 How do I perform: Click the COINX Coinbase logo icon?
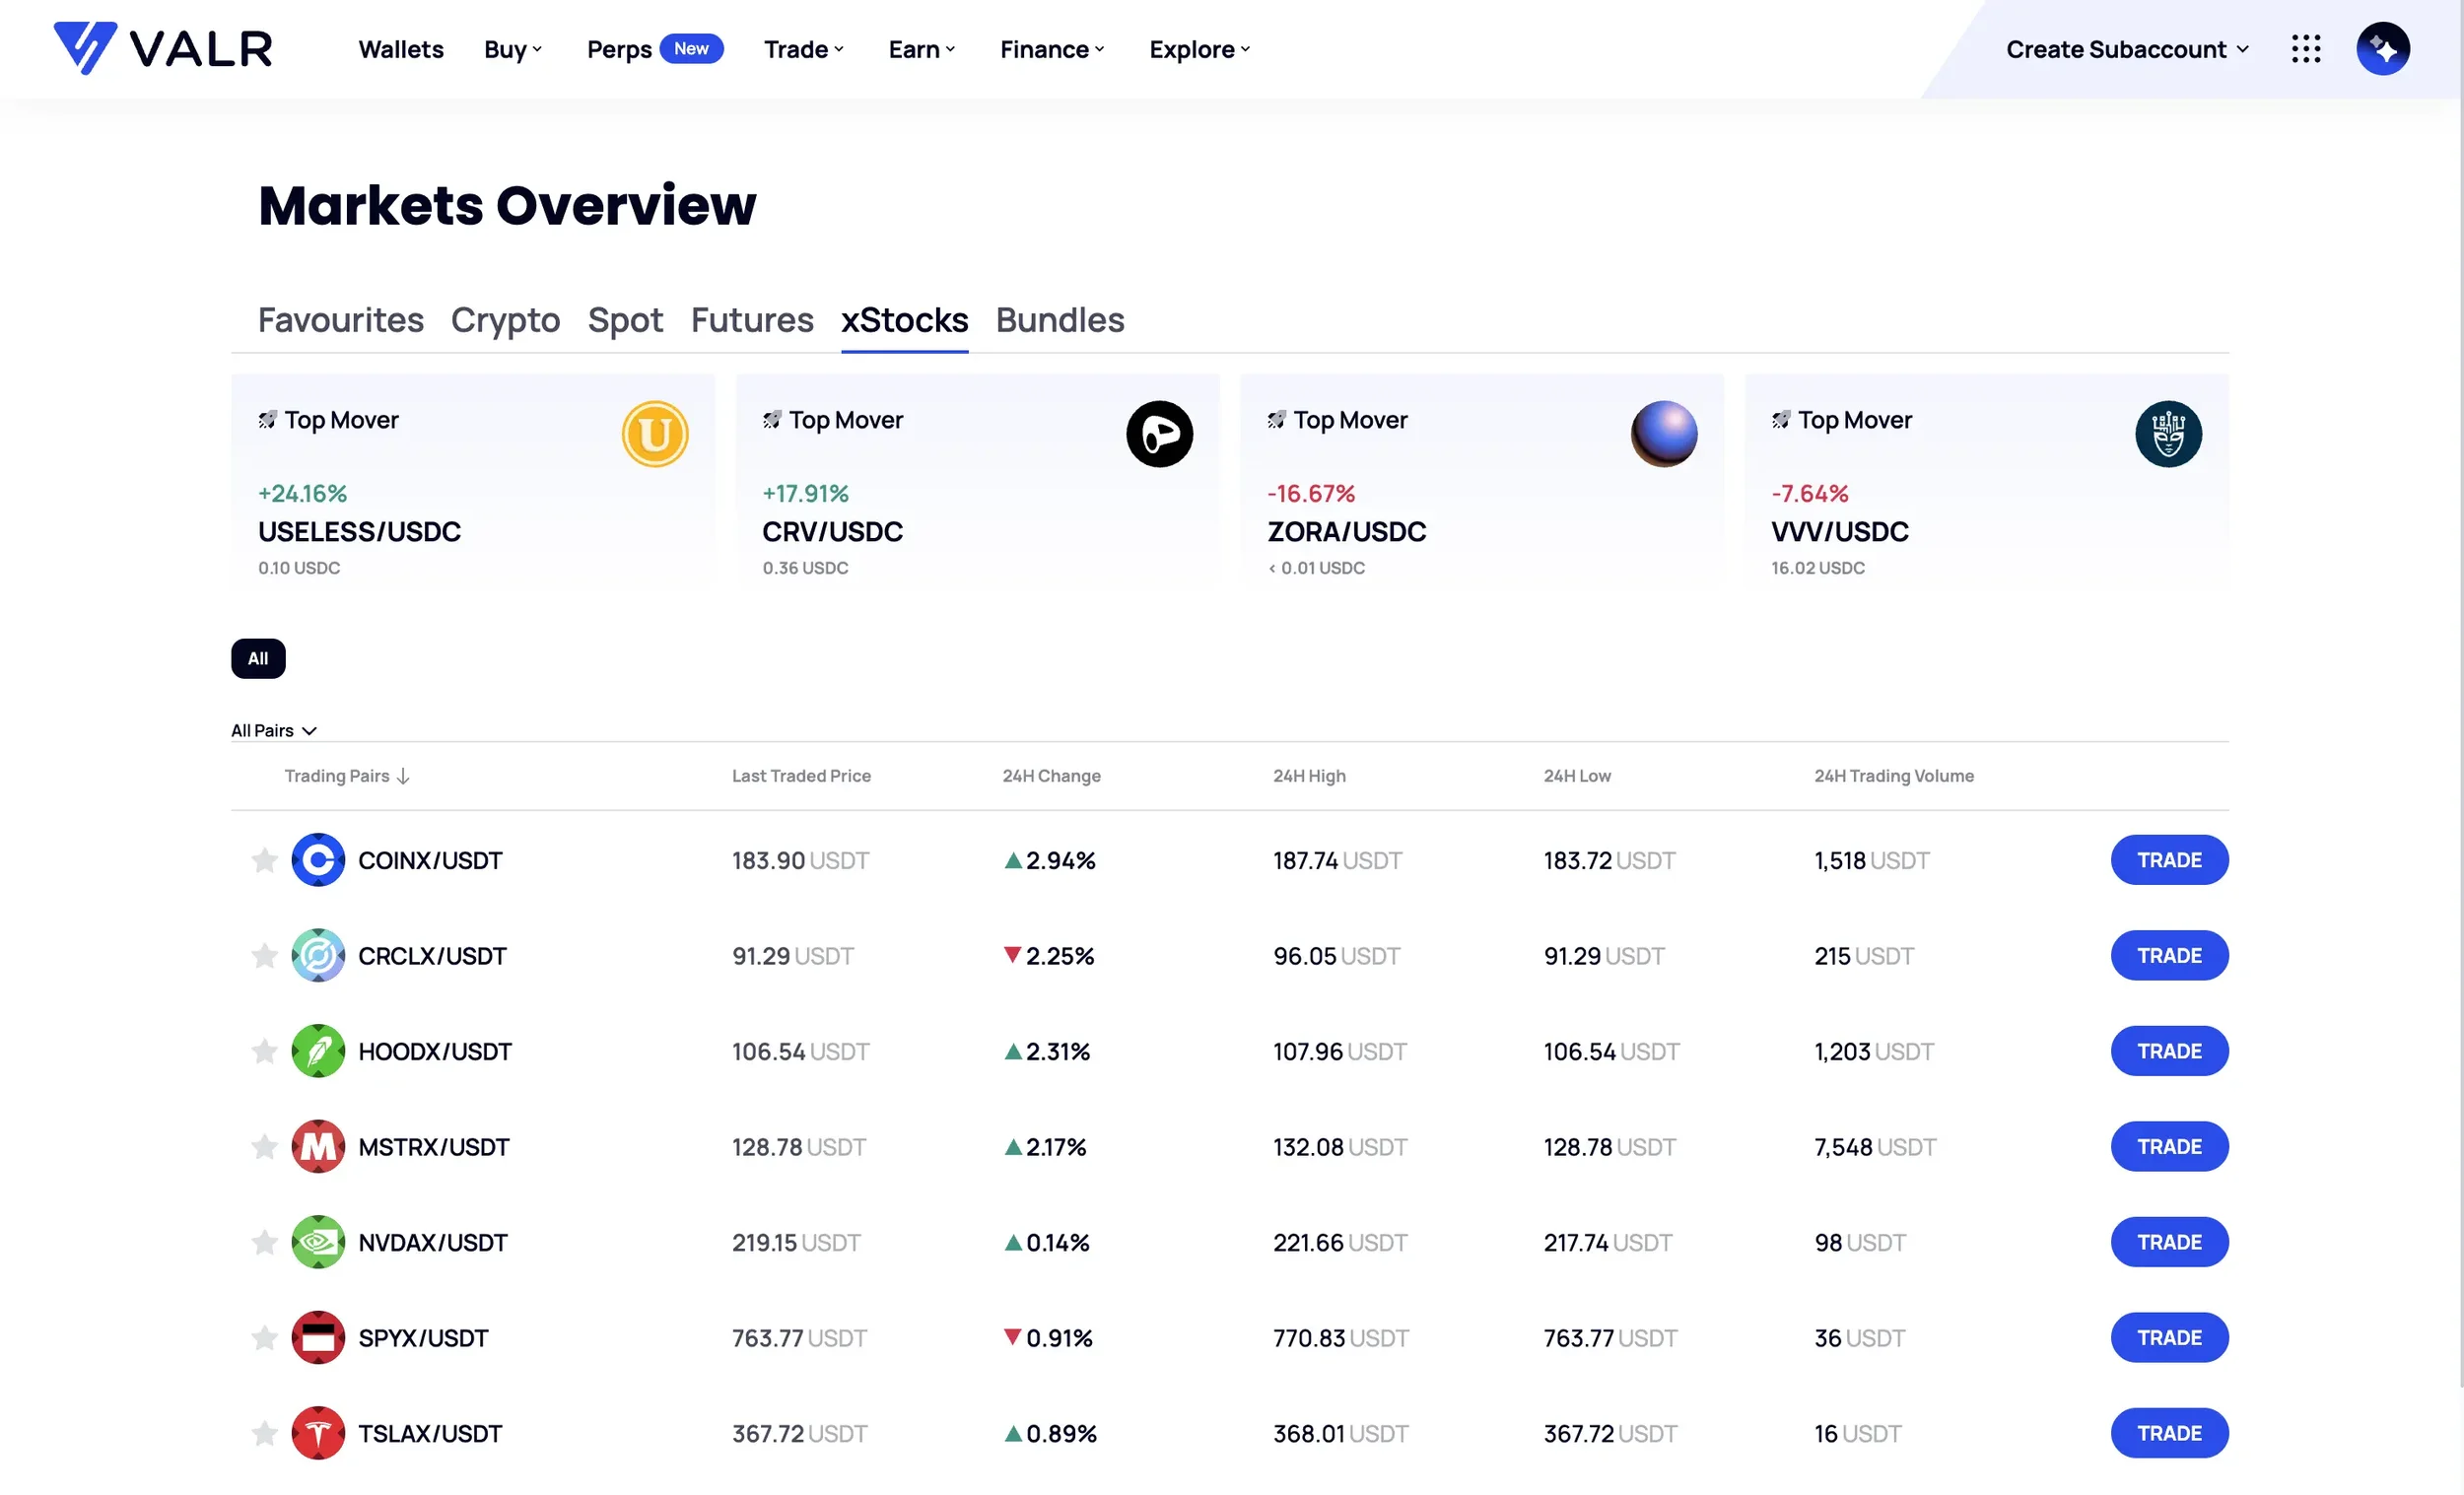coord(318,860)
